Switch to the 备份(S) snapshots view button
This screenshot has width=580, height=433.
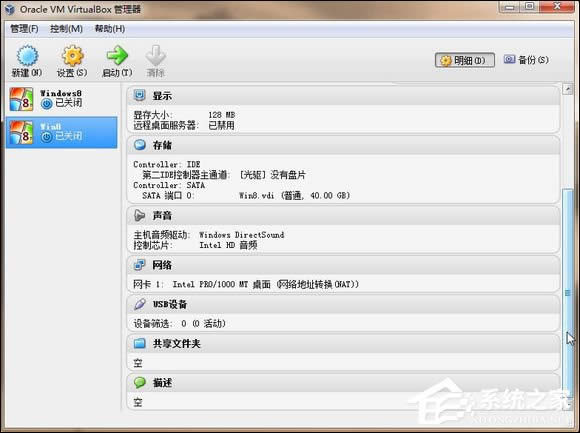click(526, 60)
